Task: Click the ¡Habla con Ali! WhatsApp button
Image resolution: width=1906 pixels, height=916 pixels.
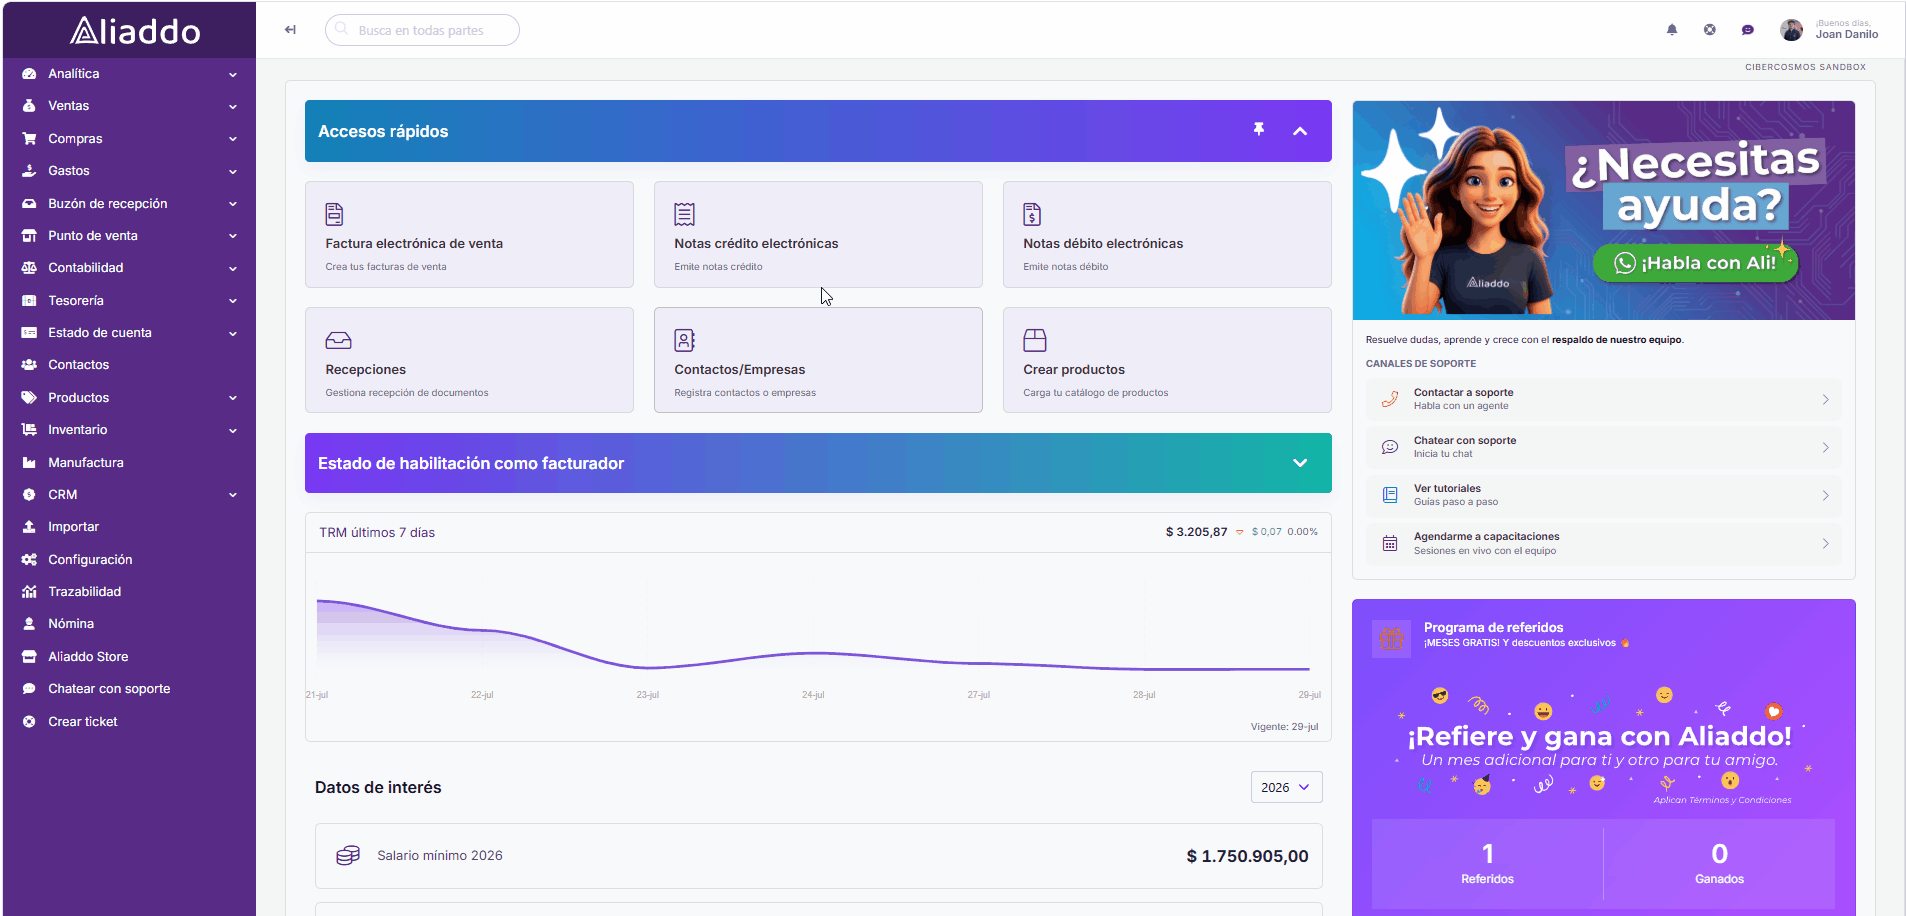Action: point(1695,263)
